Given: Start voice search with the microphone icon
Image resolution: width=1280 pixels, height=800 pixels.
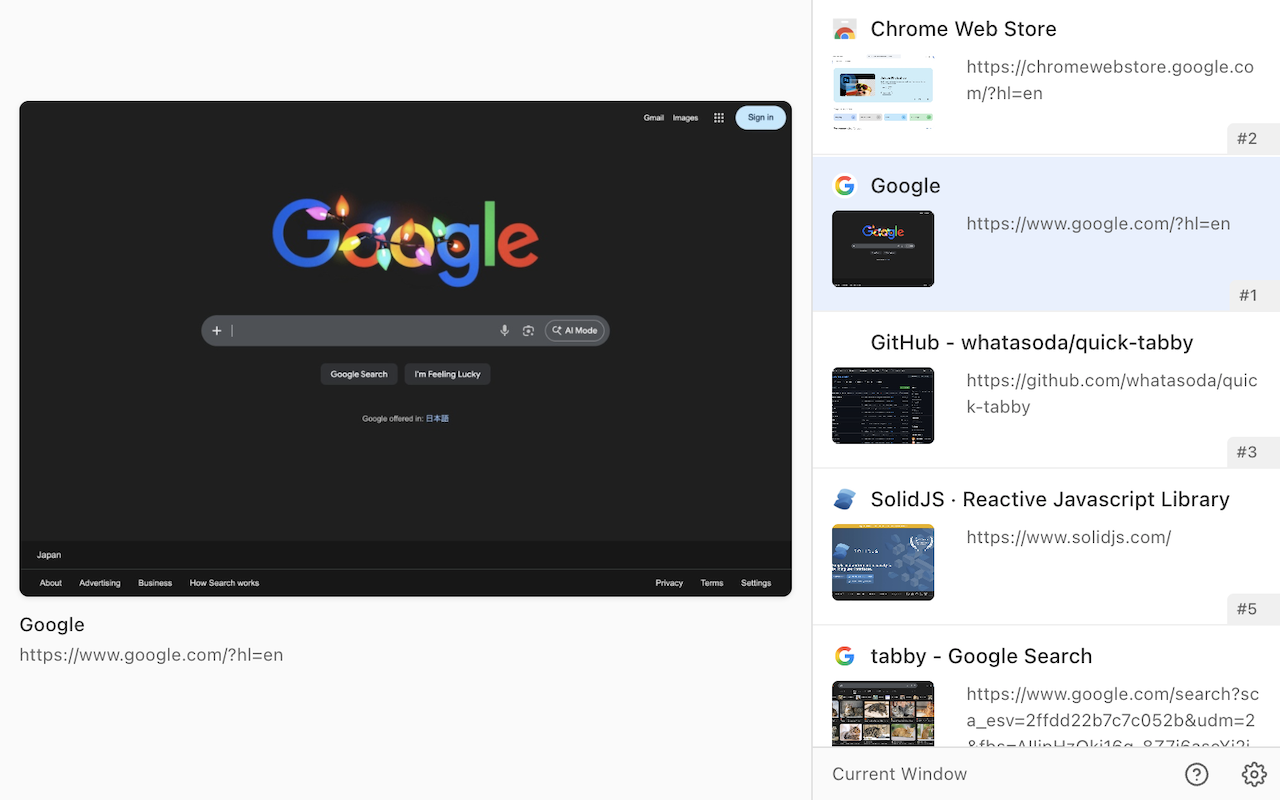Looking at the screenshot, I should (x=504, y=330).
